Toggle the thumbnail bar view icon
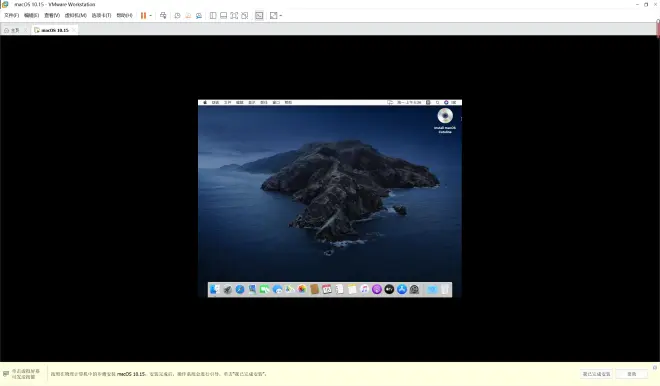The image size is (660, 386). pos(224,16)
